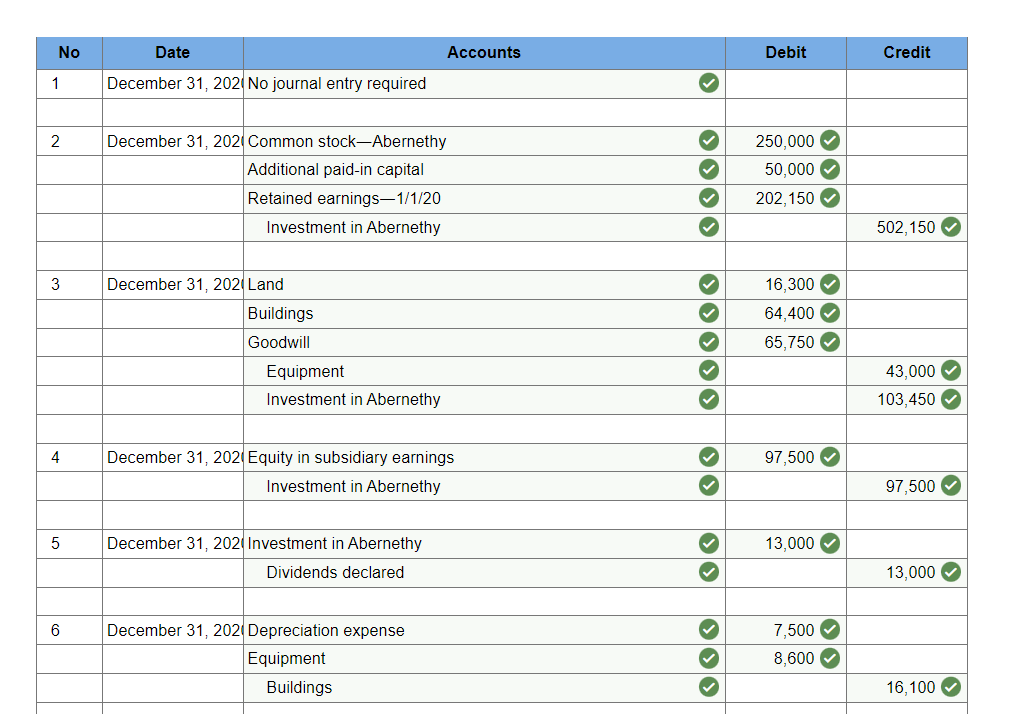The width and height of the screenshot is (1019, 718).
Task: Click checkmark beside No journal entry required
Action: (x=708, y=83)
